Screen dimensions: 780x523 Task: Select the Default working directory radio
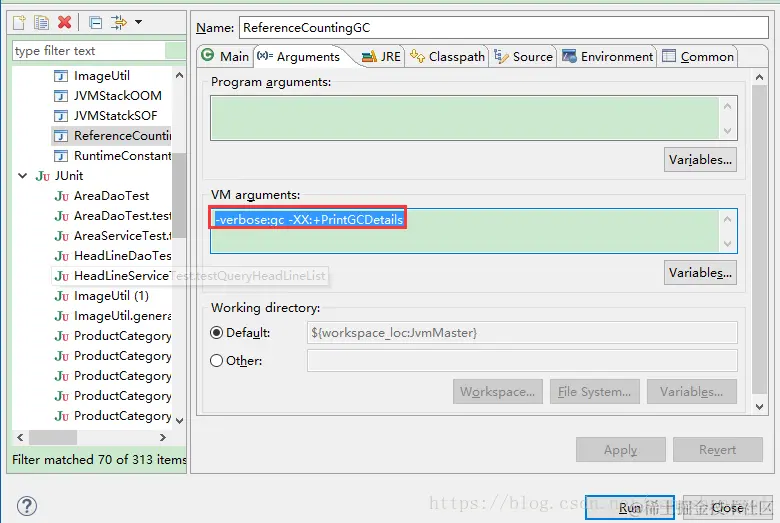216,332
